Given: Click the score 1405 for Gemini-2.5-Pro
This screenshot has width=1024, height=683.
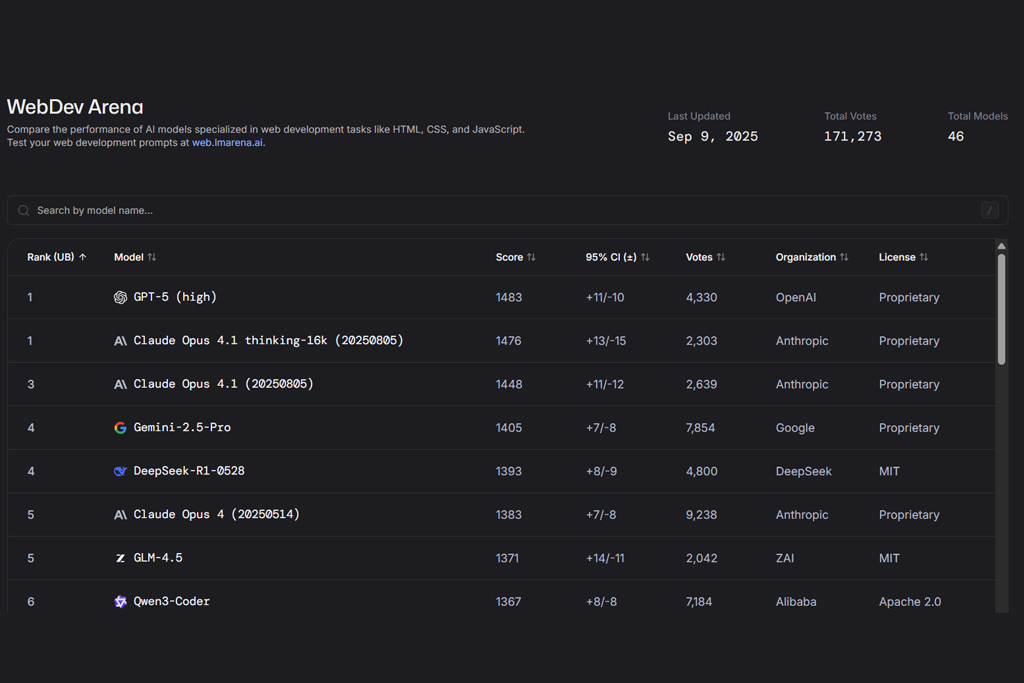Looking at the screenshot, I should pos(509,428).
